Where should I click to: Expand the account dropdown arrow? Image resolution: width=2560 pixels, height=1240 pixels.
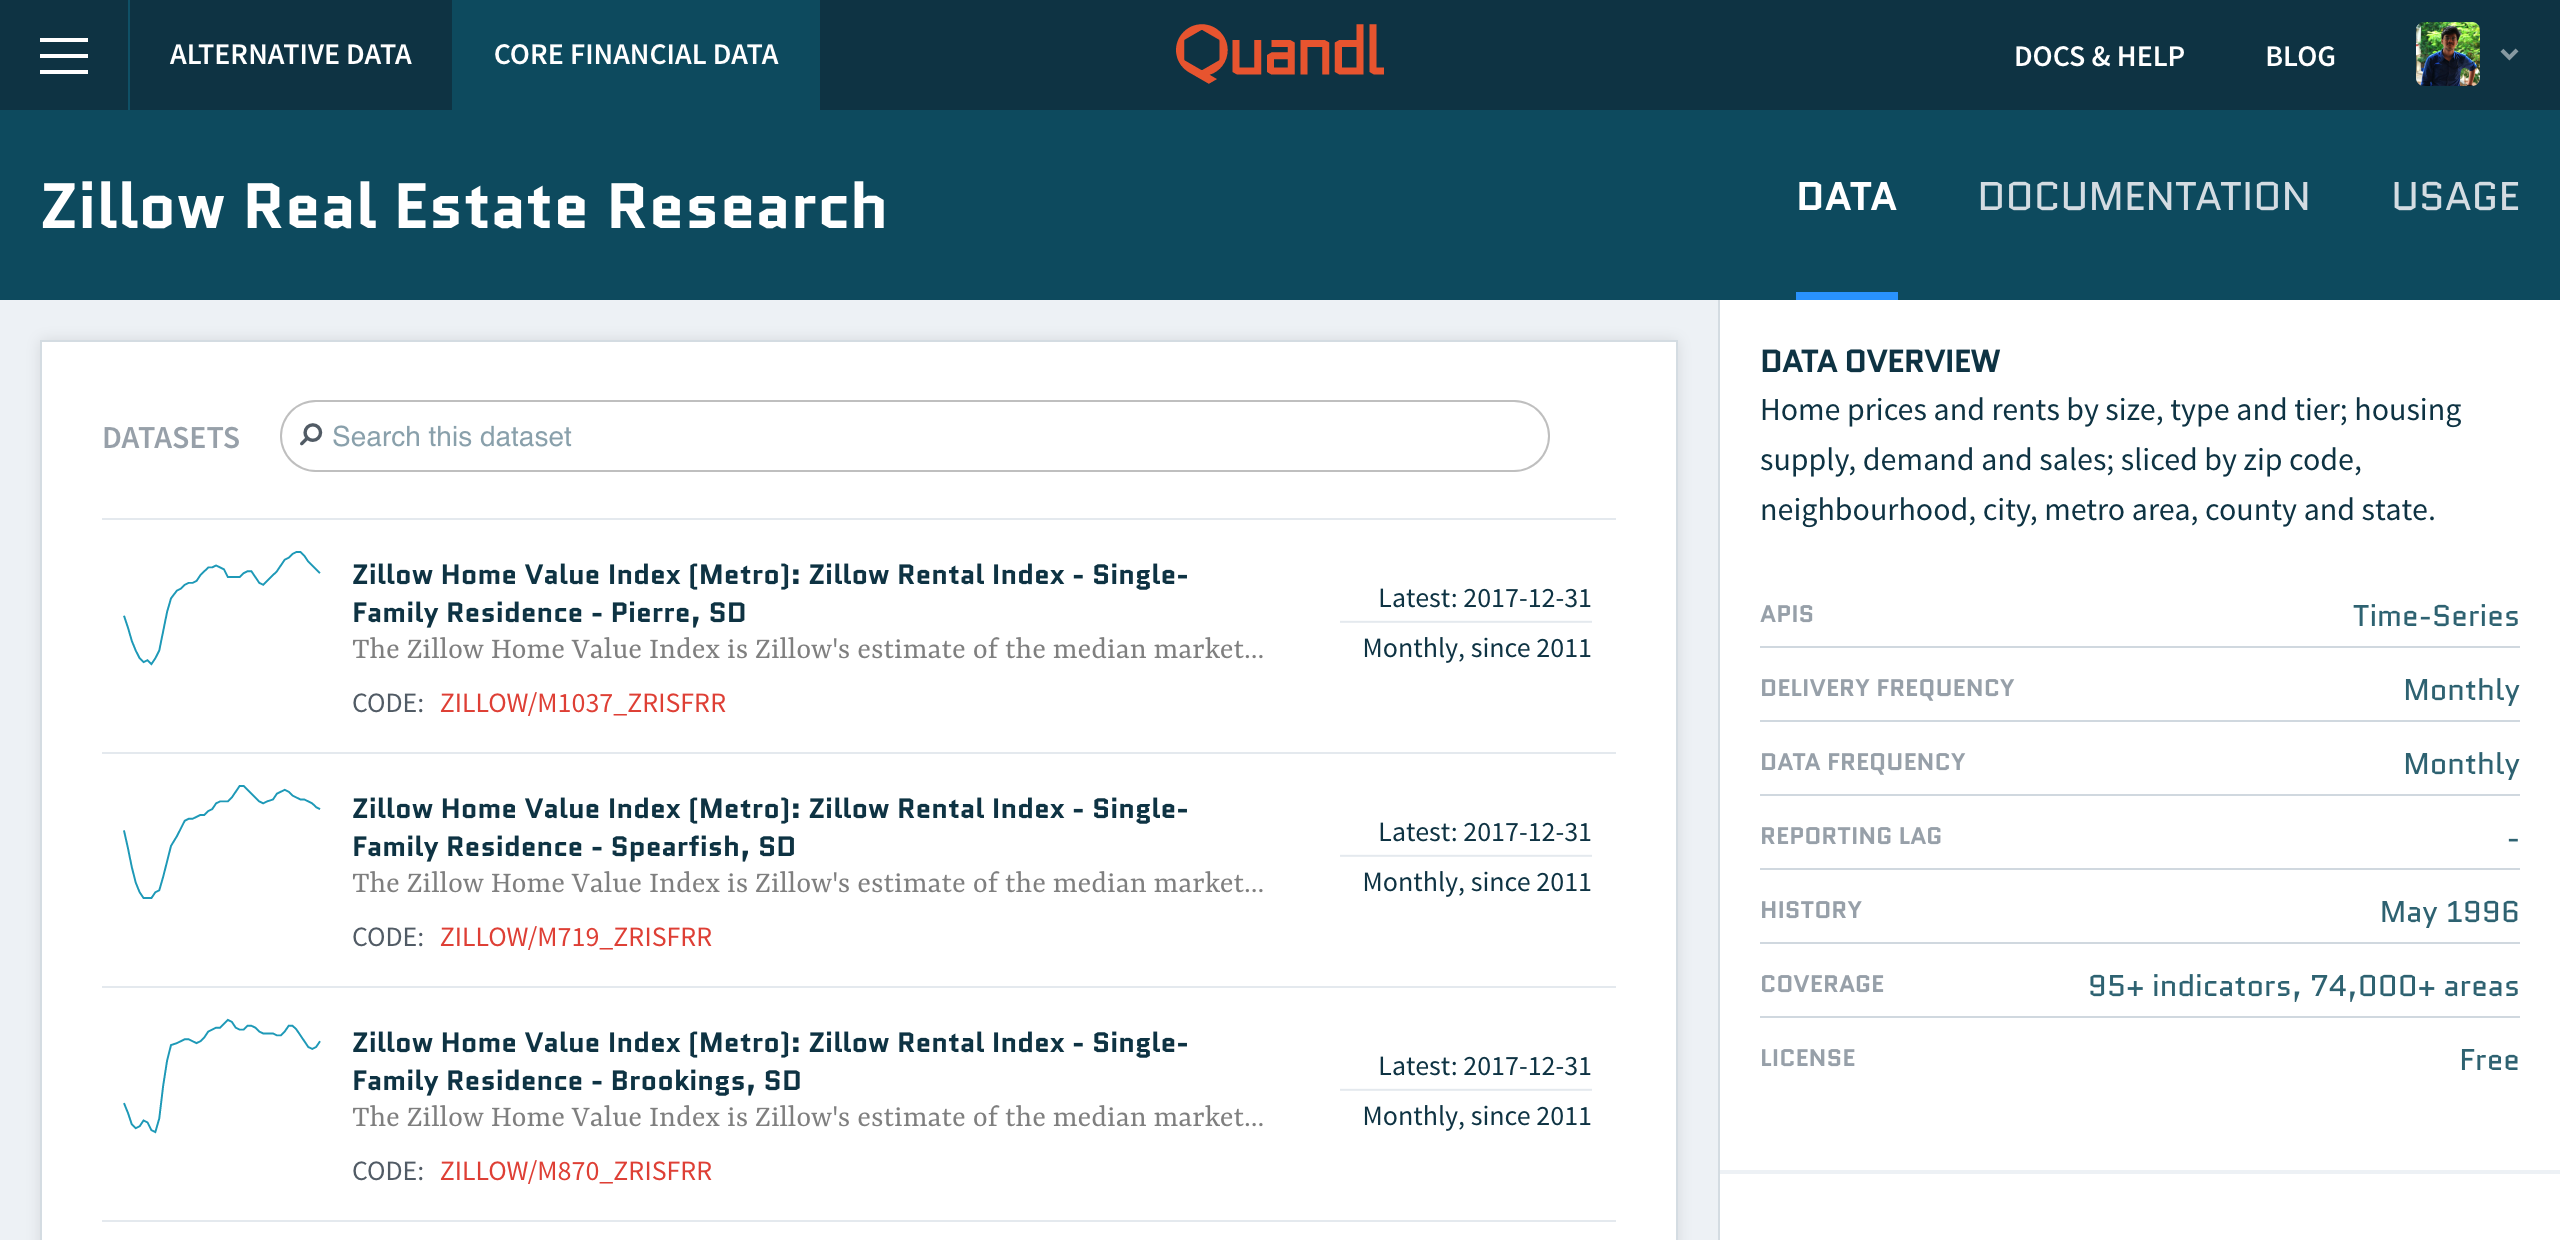coord(2509,54)
